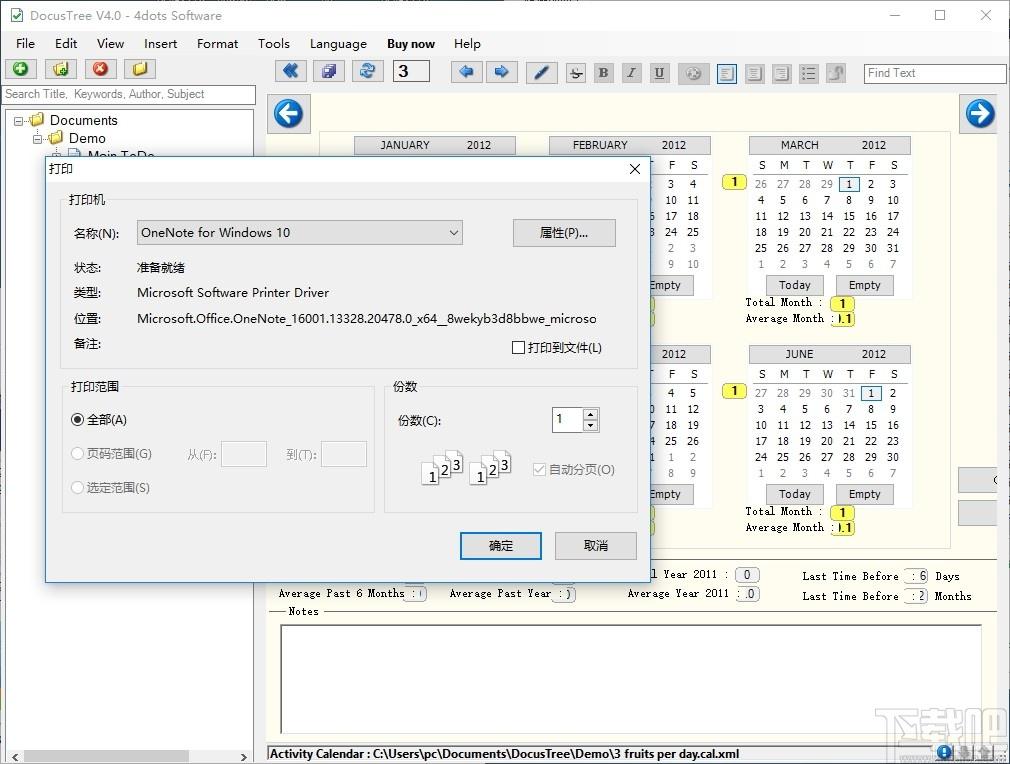The width and height of the screenshot is (1010, 764).
Task: Collapse the Documents tree node
Action: (x=18, y=120)
